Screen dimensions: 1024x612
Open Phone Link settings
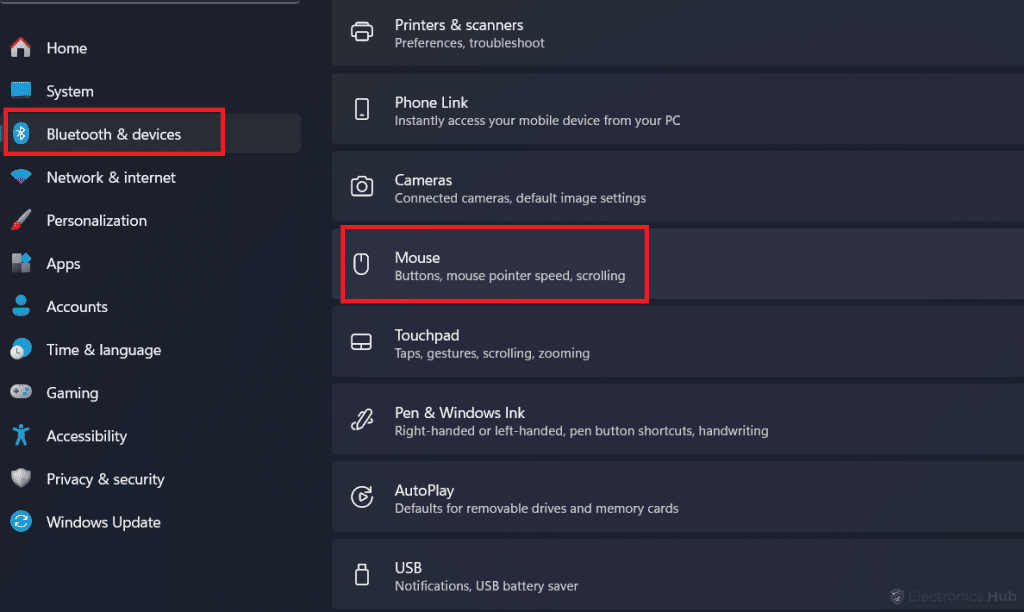[x=431, y=110]
